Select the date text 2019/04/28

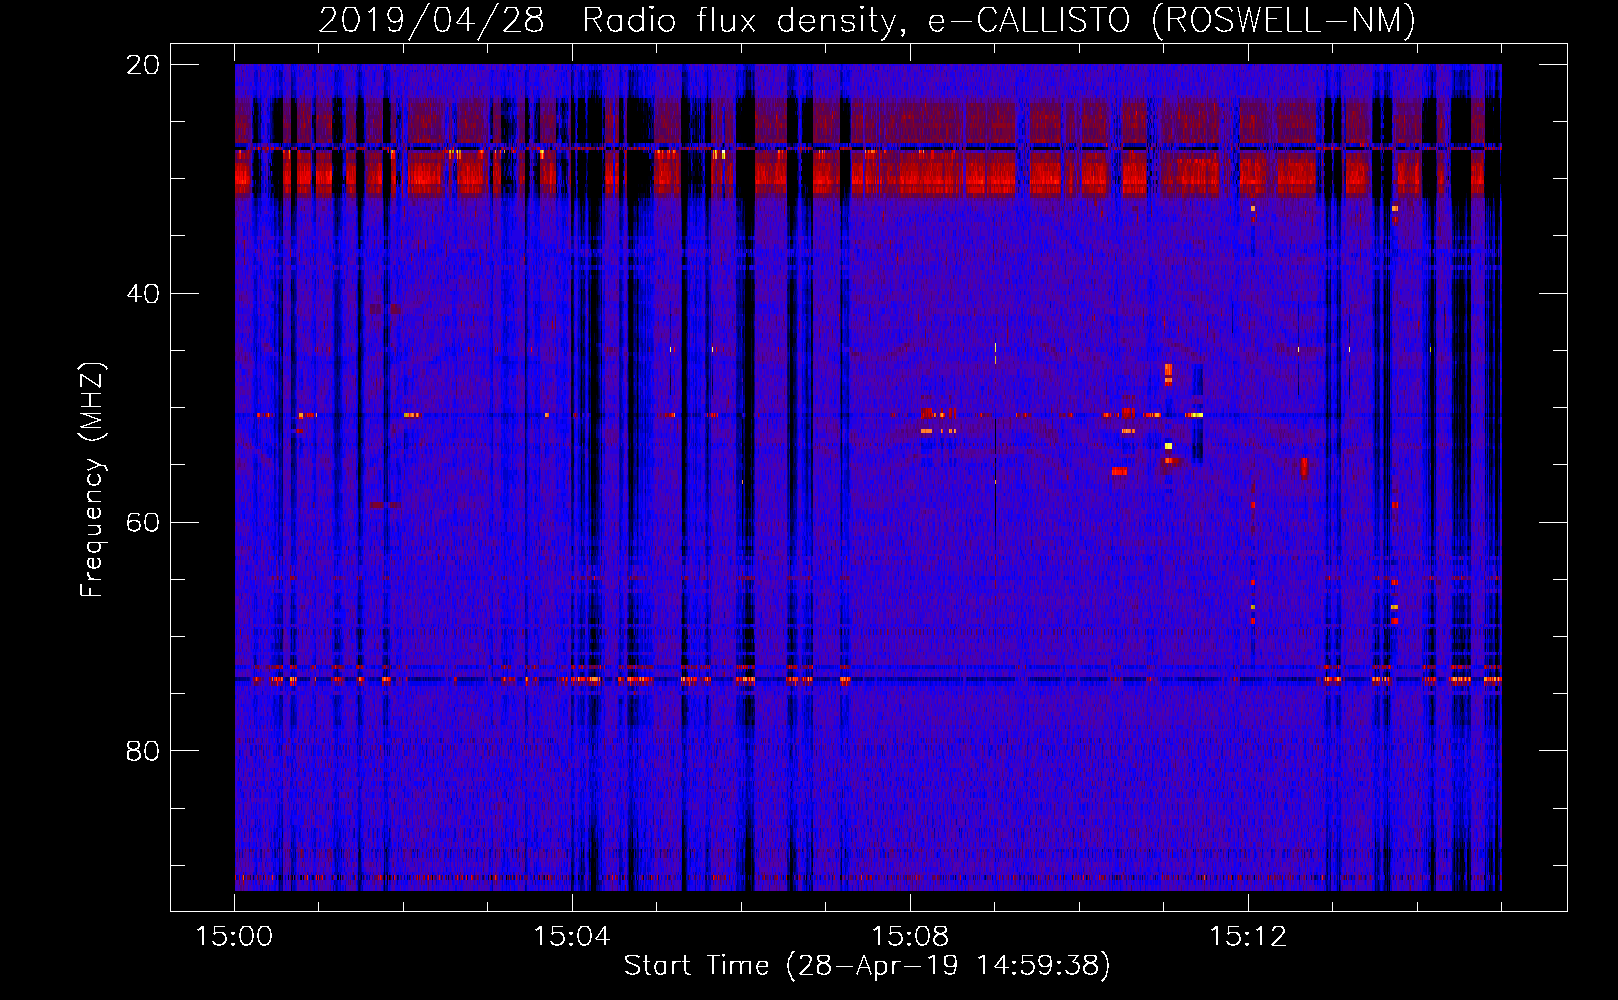(432, 21)
